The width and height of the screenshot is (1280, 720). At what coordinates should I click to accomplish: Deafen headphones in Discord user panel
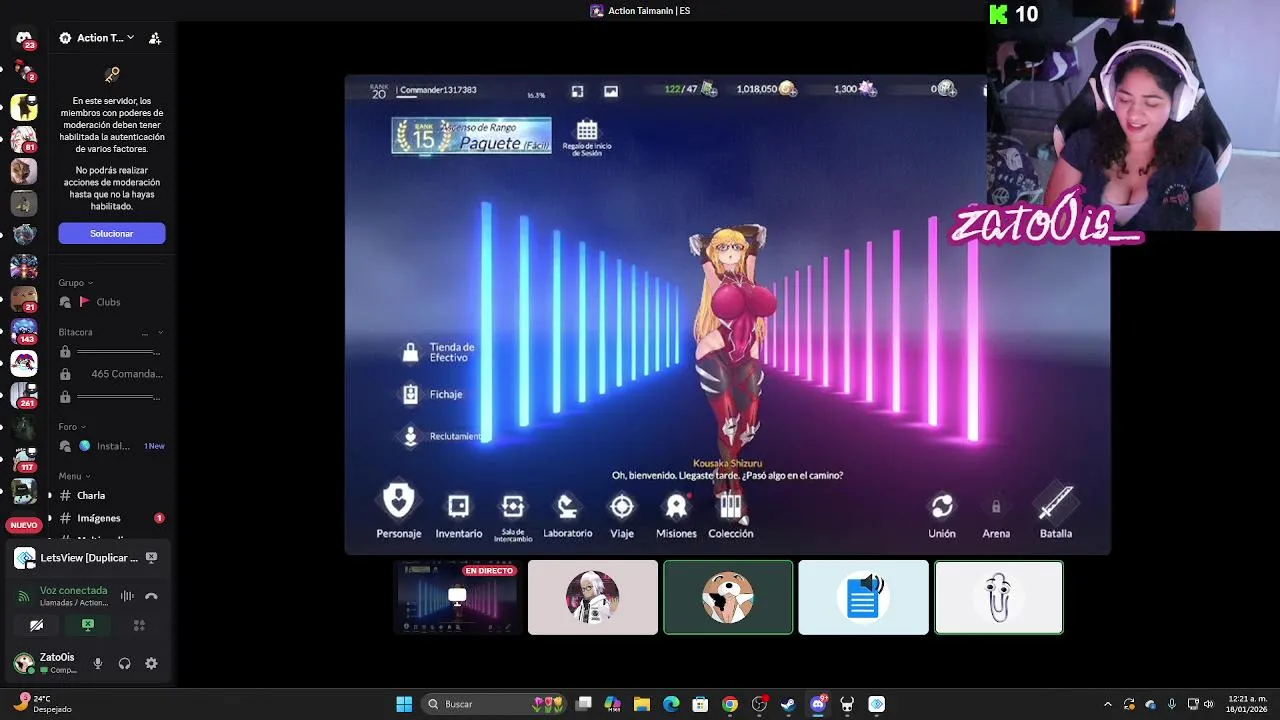(x=124, y=663)
